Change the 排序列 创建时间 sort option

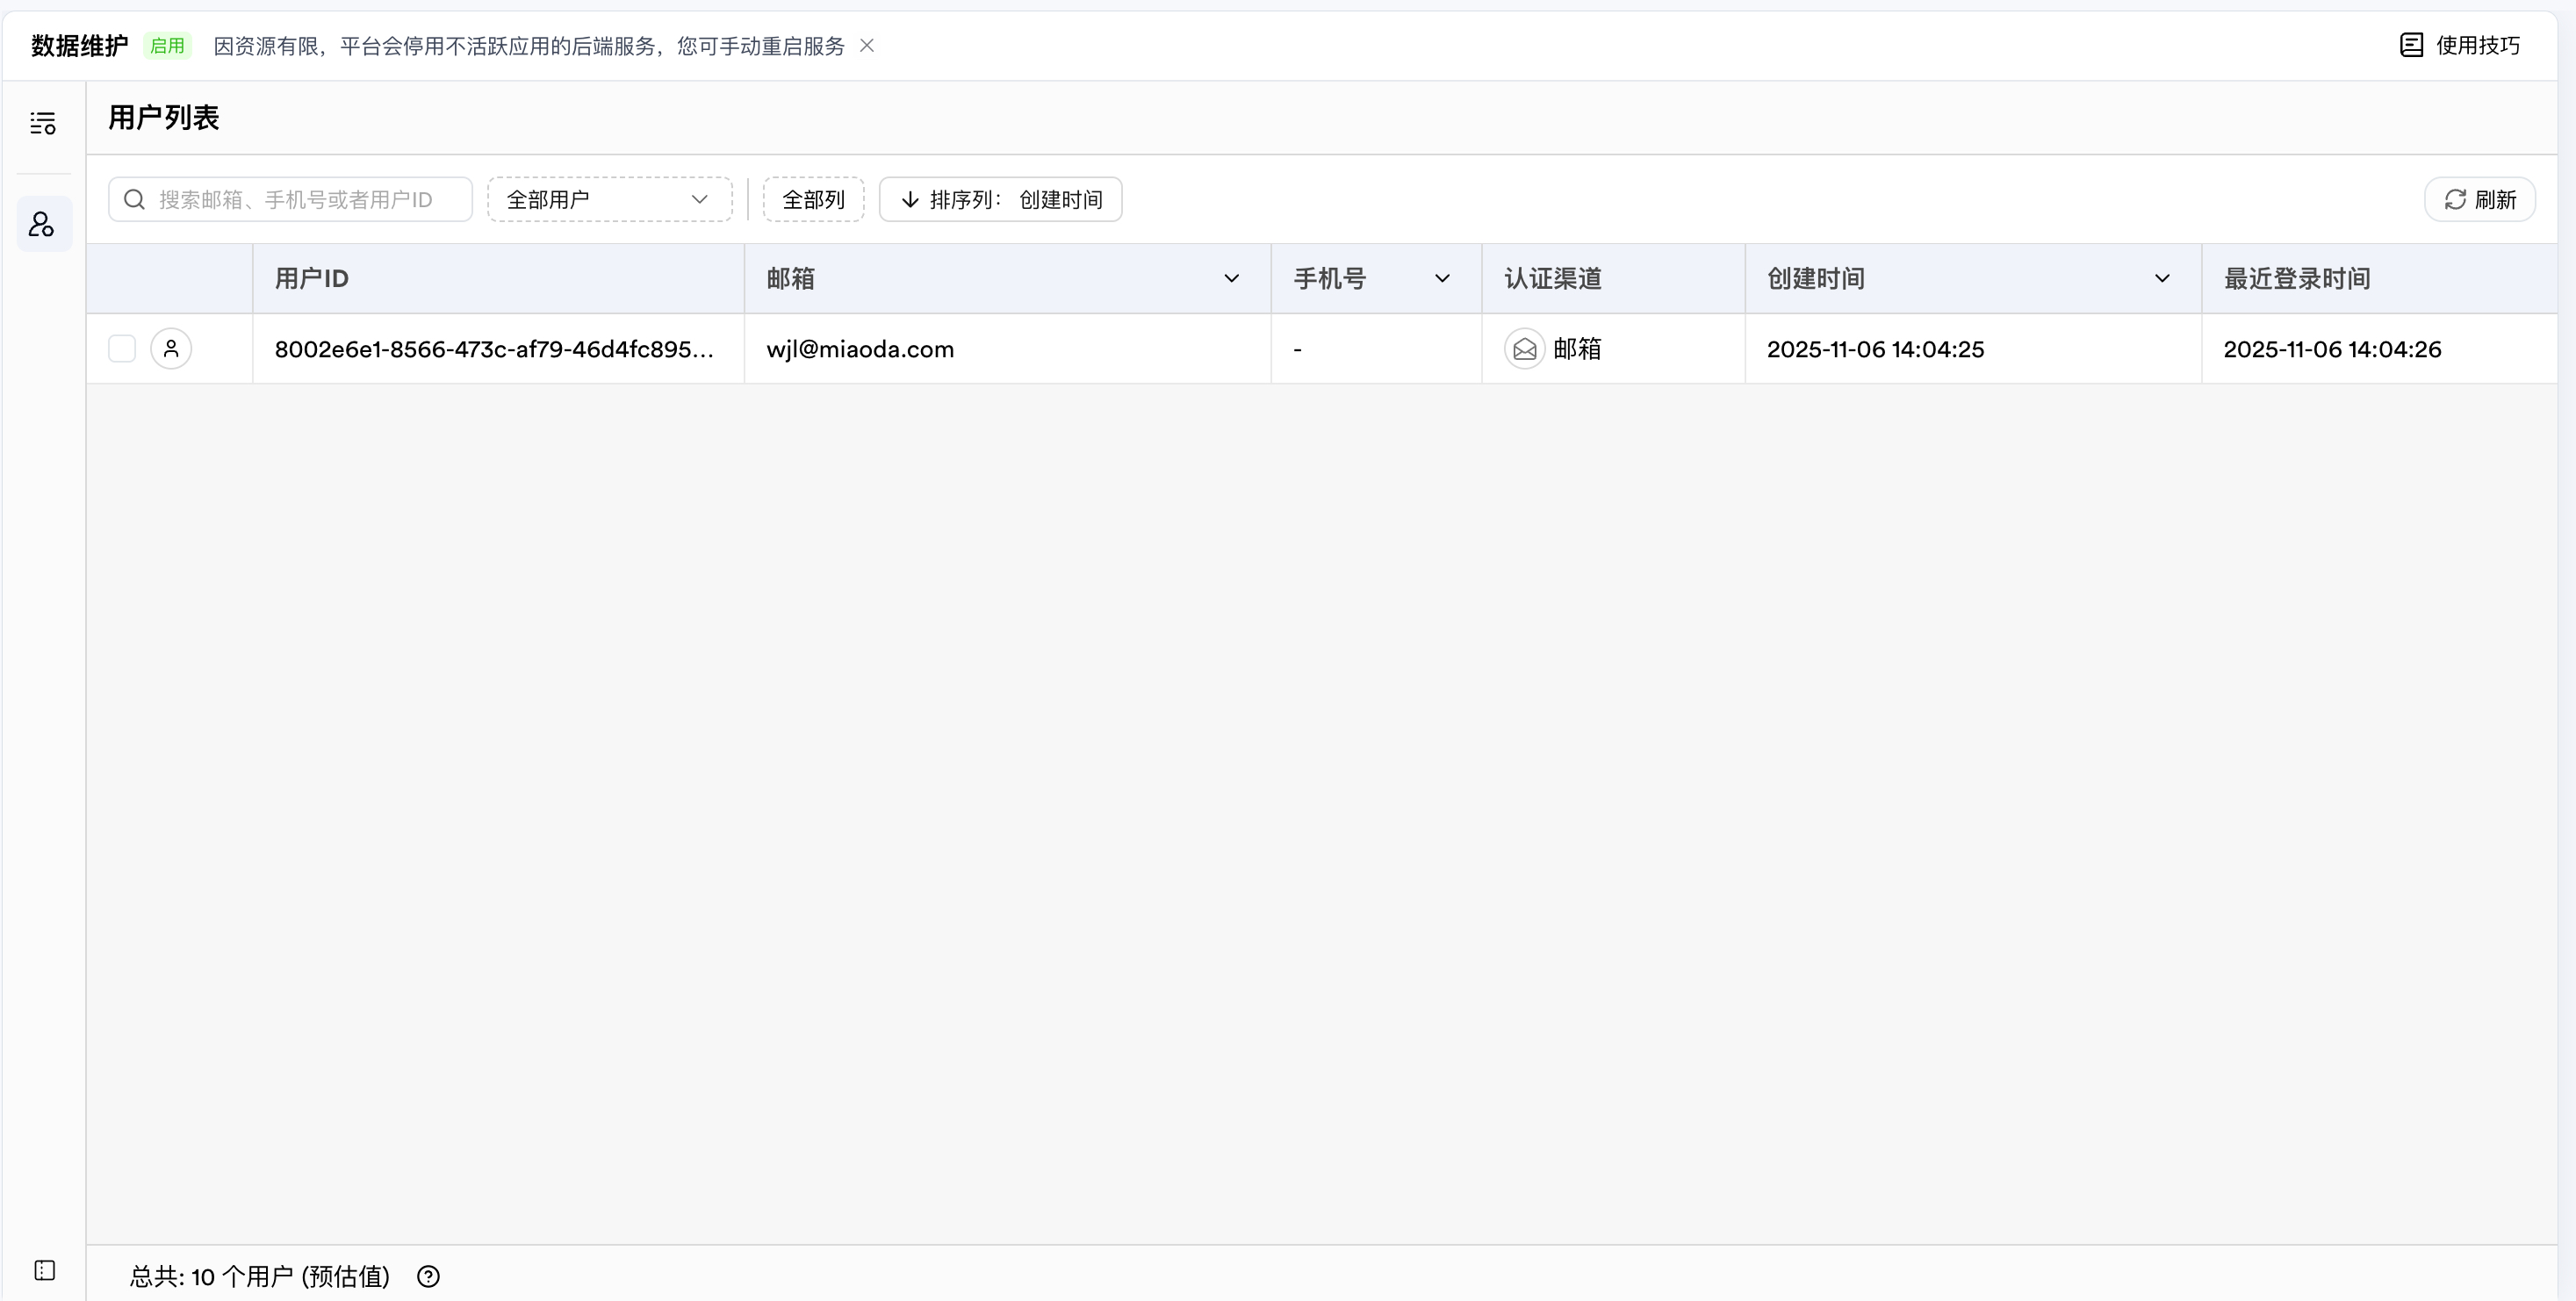1000,200
